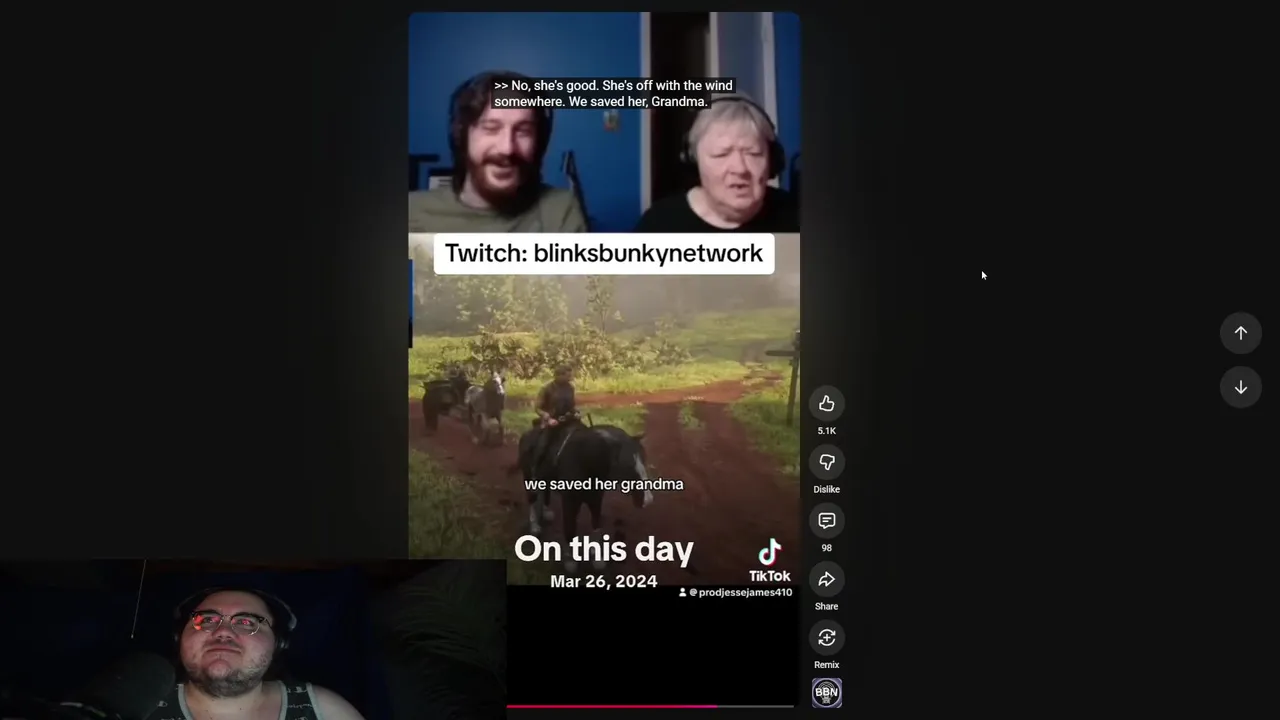Click the 'Twitch: blinksbunkynetwork' banner
The image size is (1280, 720).
pos(604,253)
